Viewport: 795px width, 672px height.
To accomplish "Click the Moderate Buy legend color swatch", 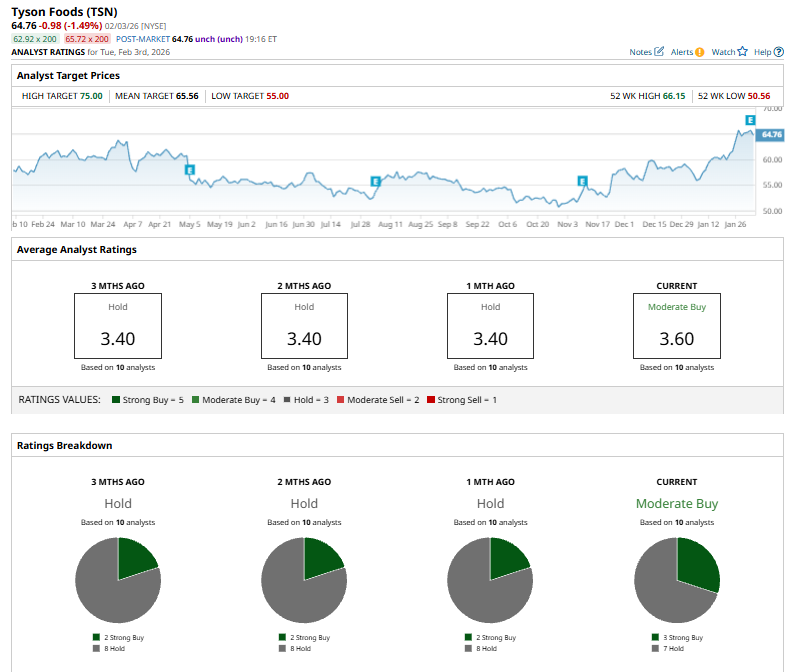I will 196,400.
